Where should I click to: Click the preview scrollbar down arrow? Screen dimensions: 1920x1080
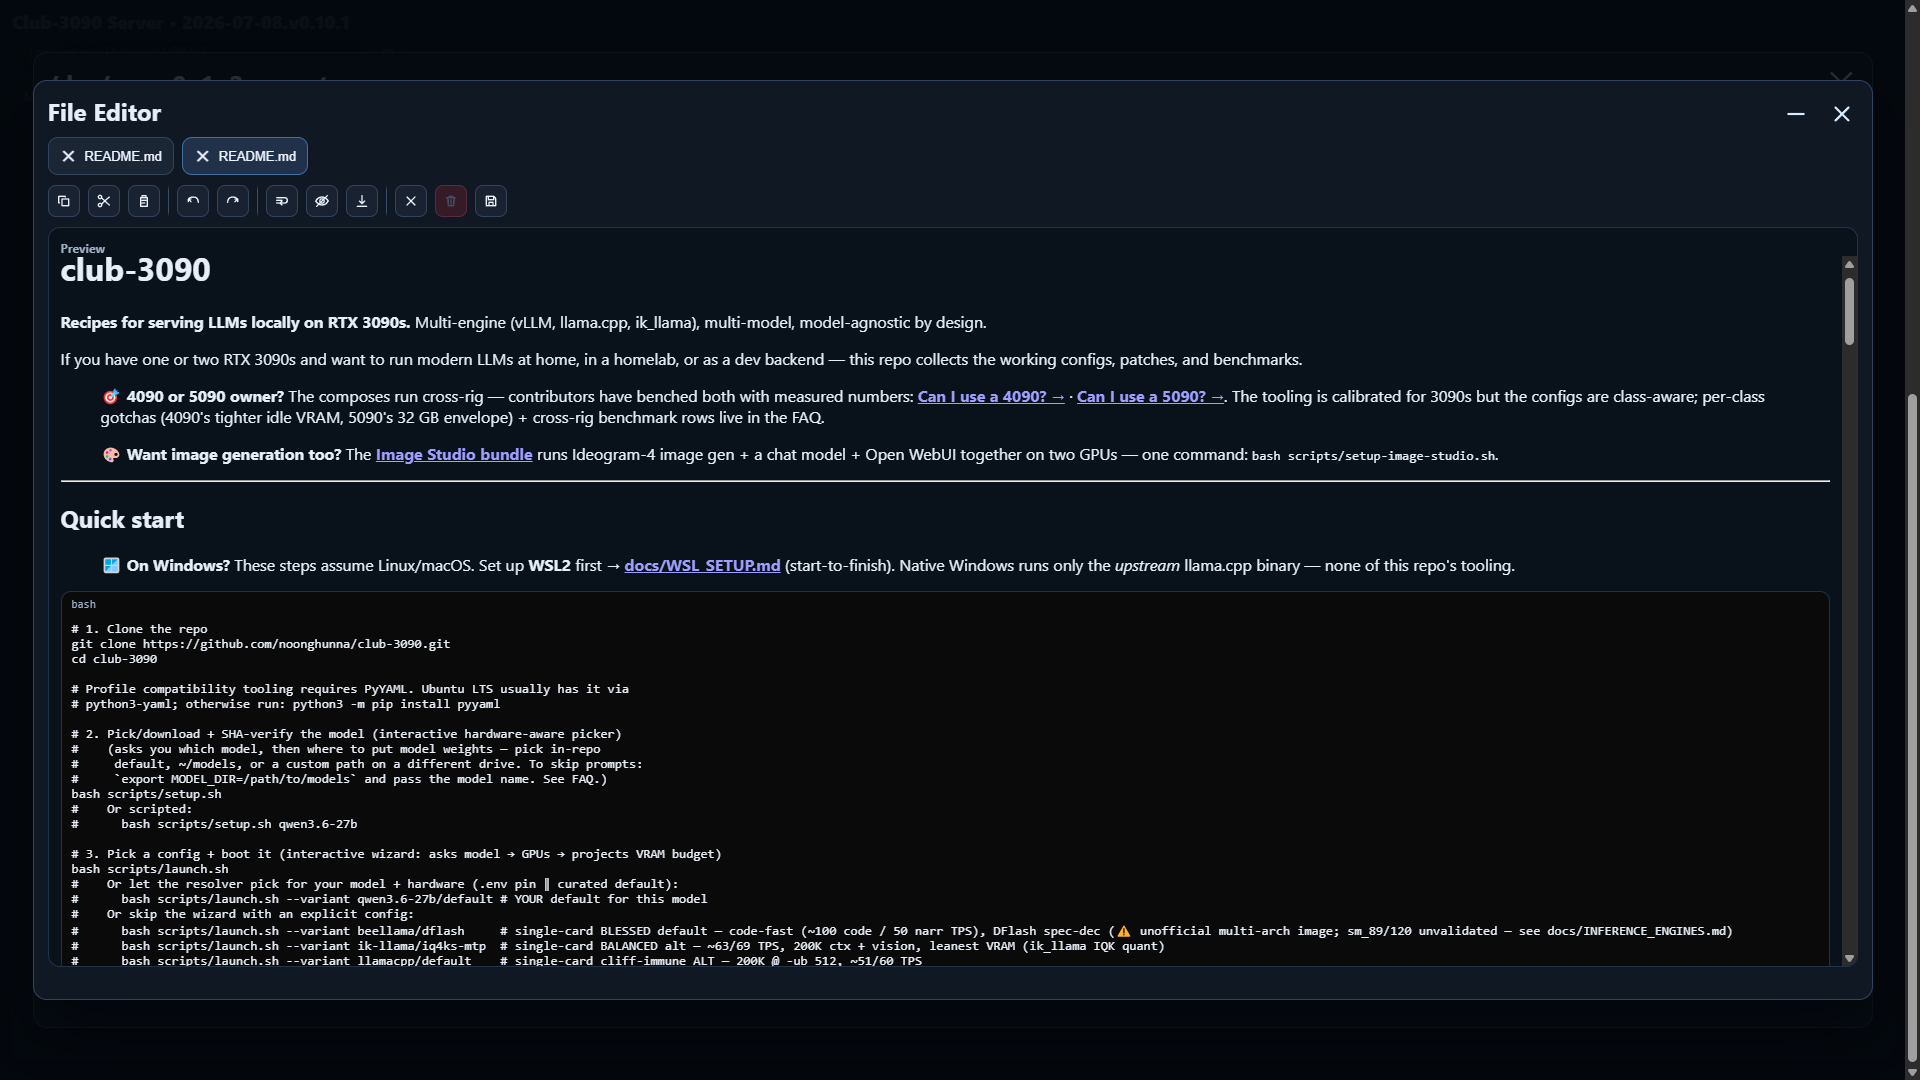tap(1849, 959)
